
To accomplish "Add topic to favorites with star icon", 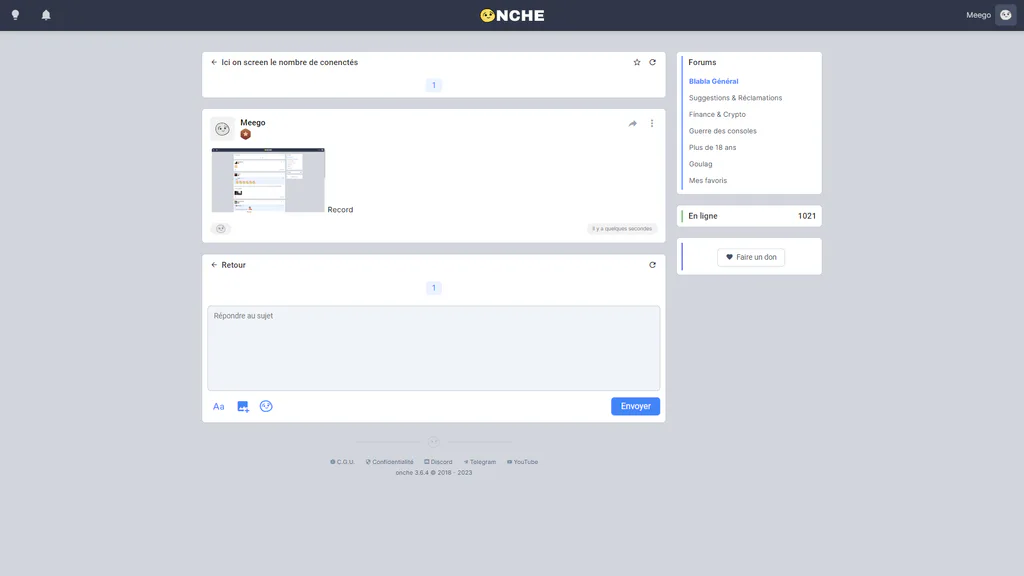I will [x=637, y=62].
